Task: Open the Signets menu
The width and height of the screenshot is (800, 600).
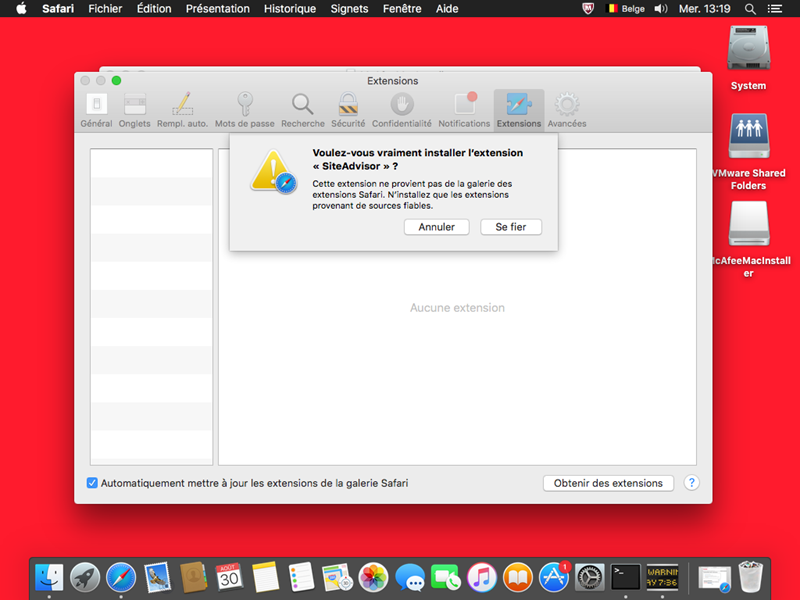Action: point(349,9)
